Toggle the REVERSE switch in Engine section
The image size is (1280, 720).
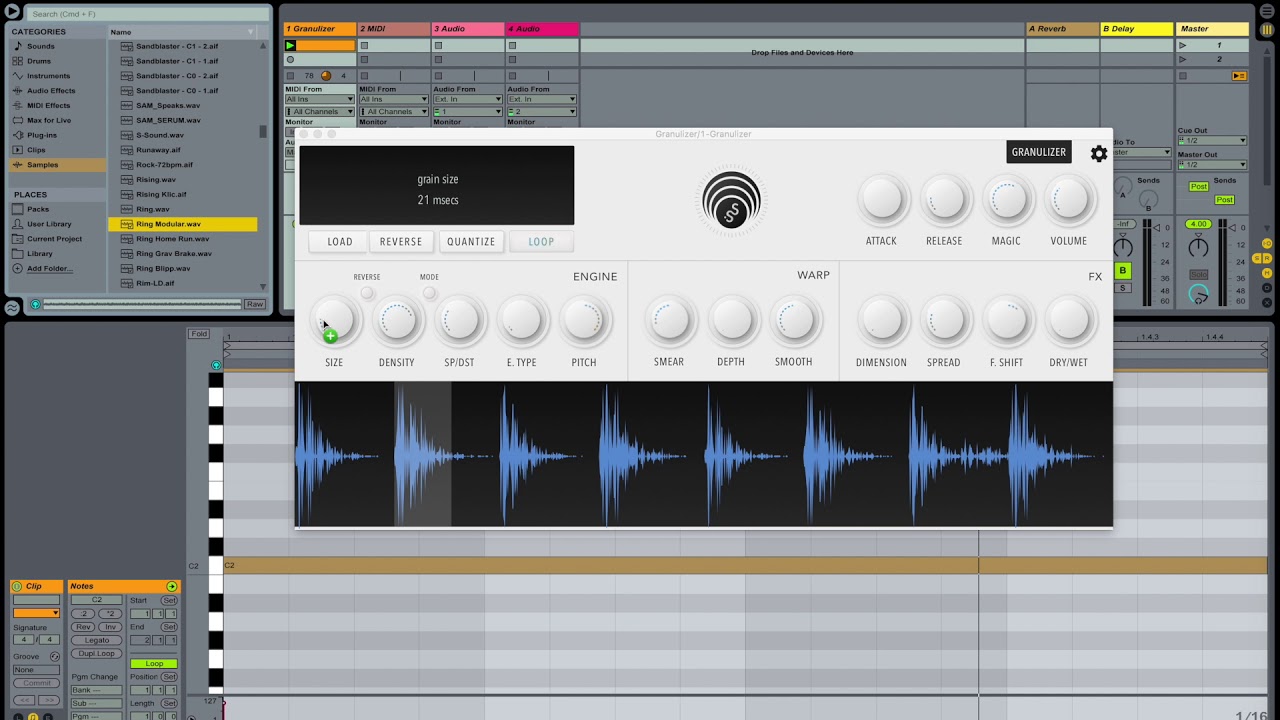(x=367, y=293)
